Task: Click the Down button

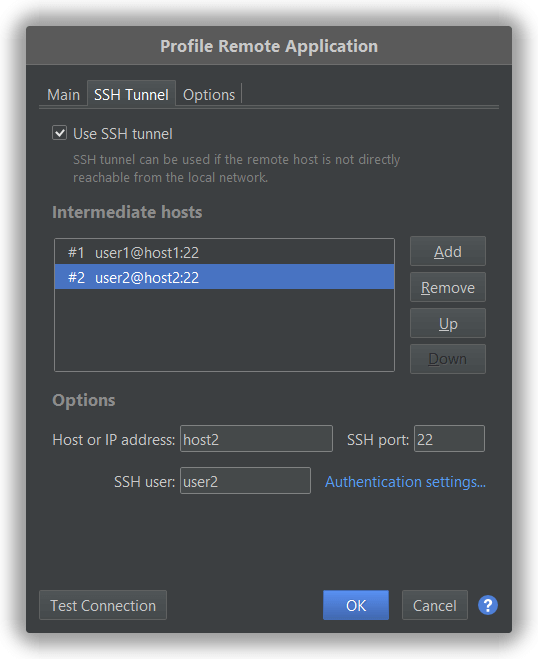Action: pyautogui.click(x=448, y=359)
